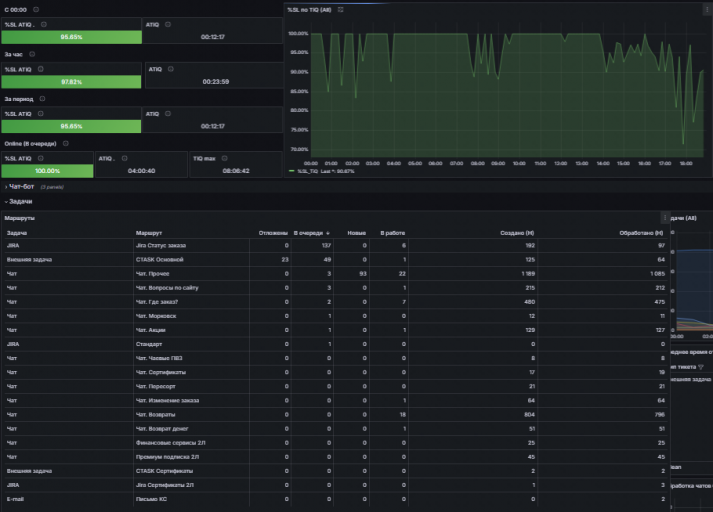Click the 97.82% green gauge bar
This screenshot has width=713, height=512.
(x=71, y=82)
